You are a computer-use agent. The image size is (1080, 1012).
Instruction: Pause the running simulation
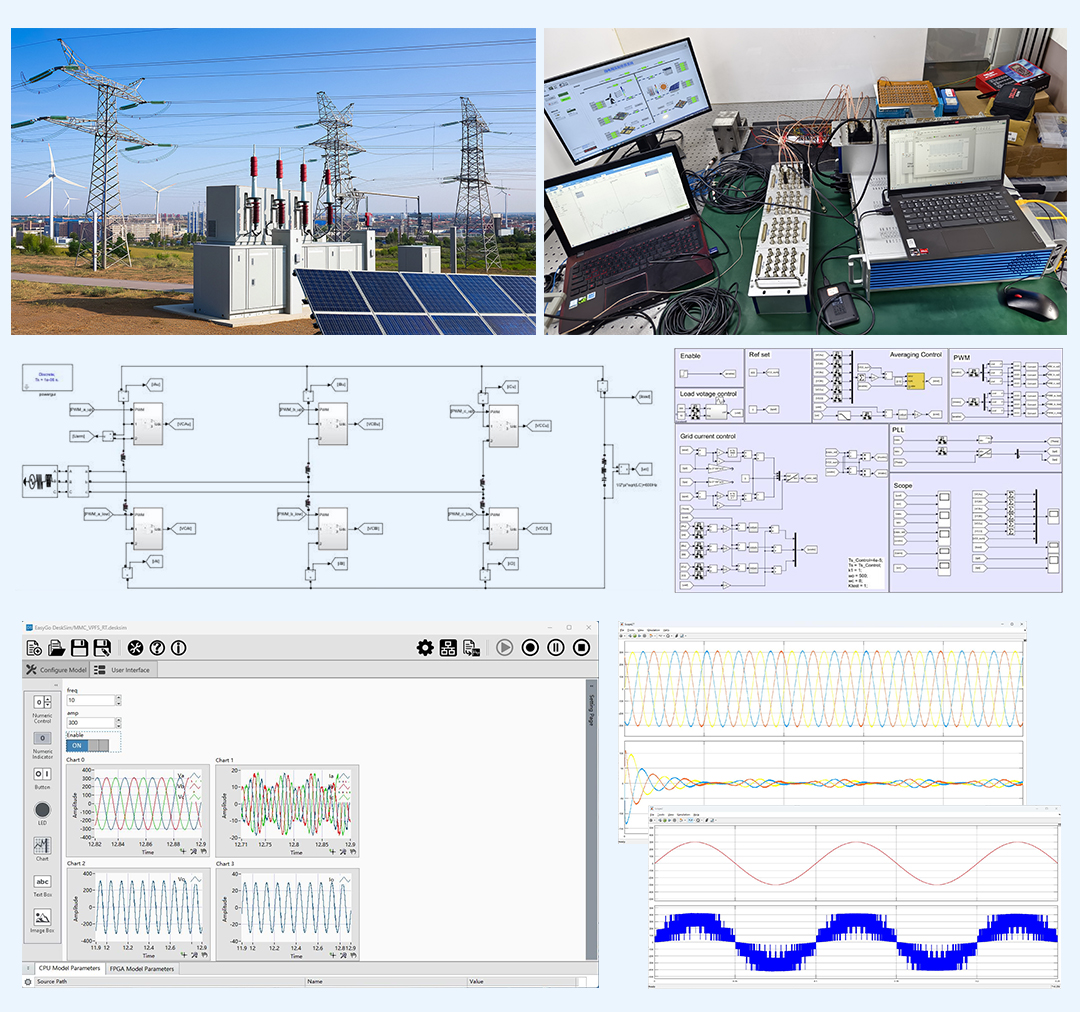tap(556, 648)
